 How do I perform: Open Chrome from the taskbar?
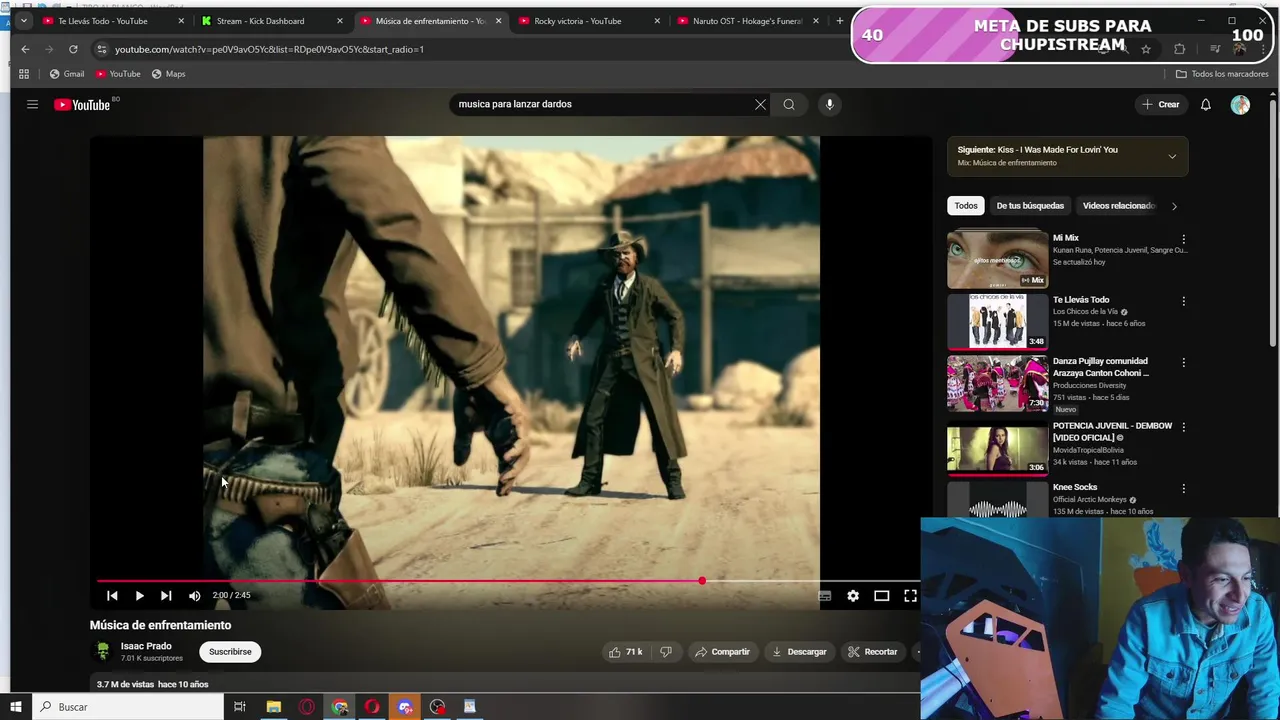(340, 707)
